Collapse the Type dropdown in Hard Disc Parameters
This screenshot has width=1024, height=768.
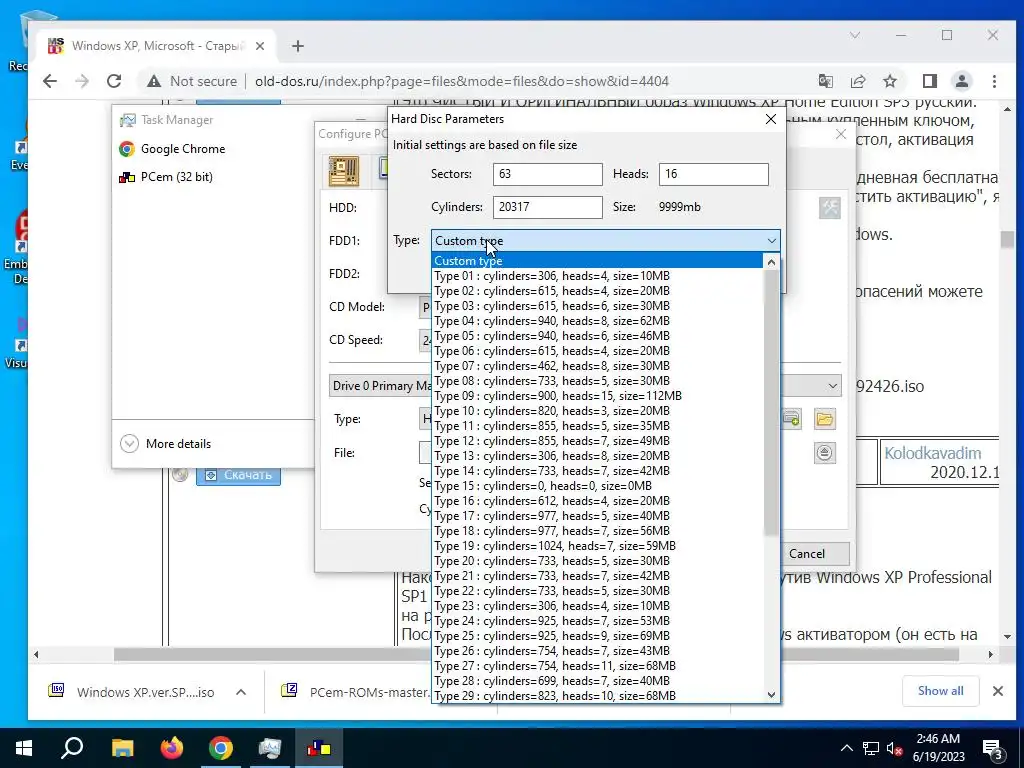click(771, 240)
